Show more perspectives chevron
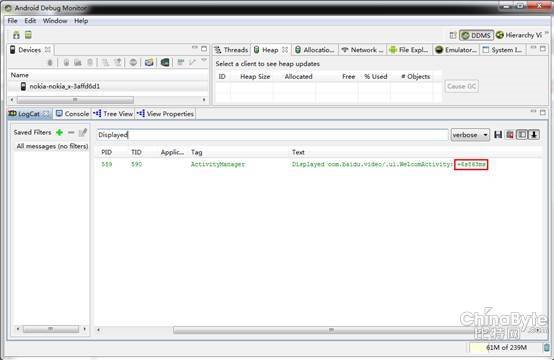 click(547, 33)
